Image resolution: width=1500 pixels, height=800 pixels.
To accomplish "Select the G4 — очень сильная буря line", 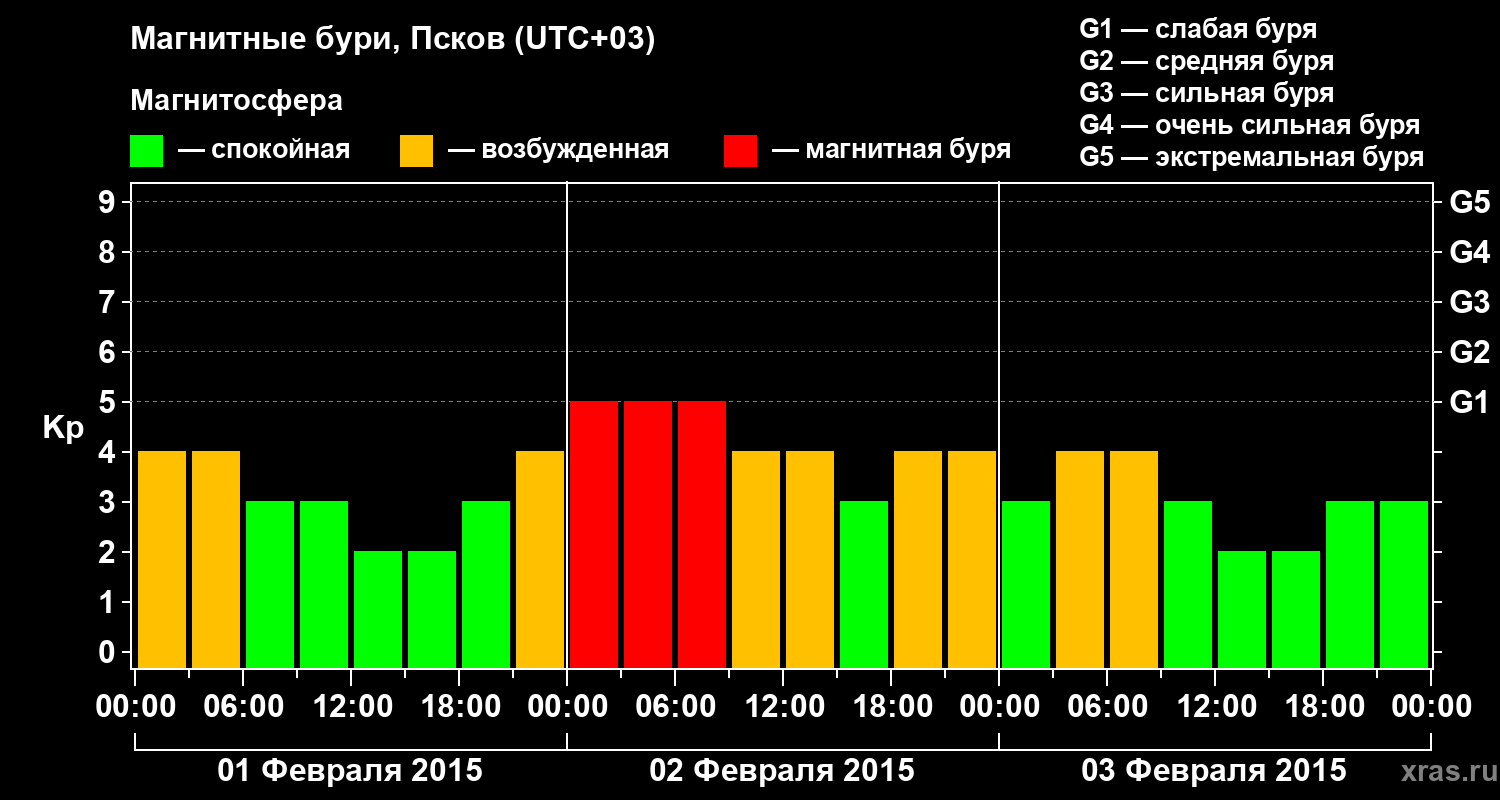I will pyautogui.click(x=1249, y=125).
